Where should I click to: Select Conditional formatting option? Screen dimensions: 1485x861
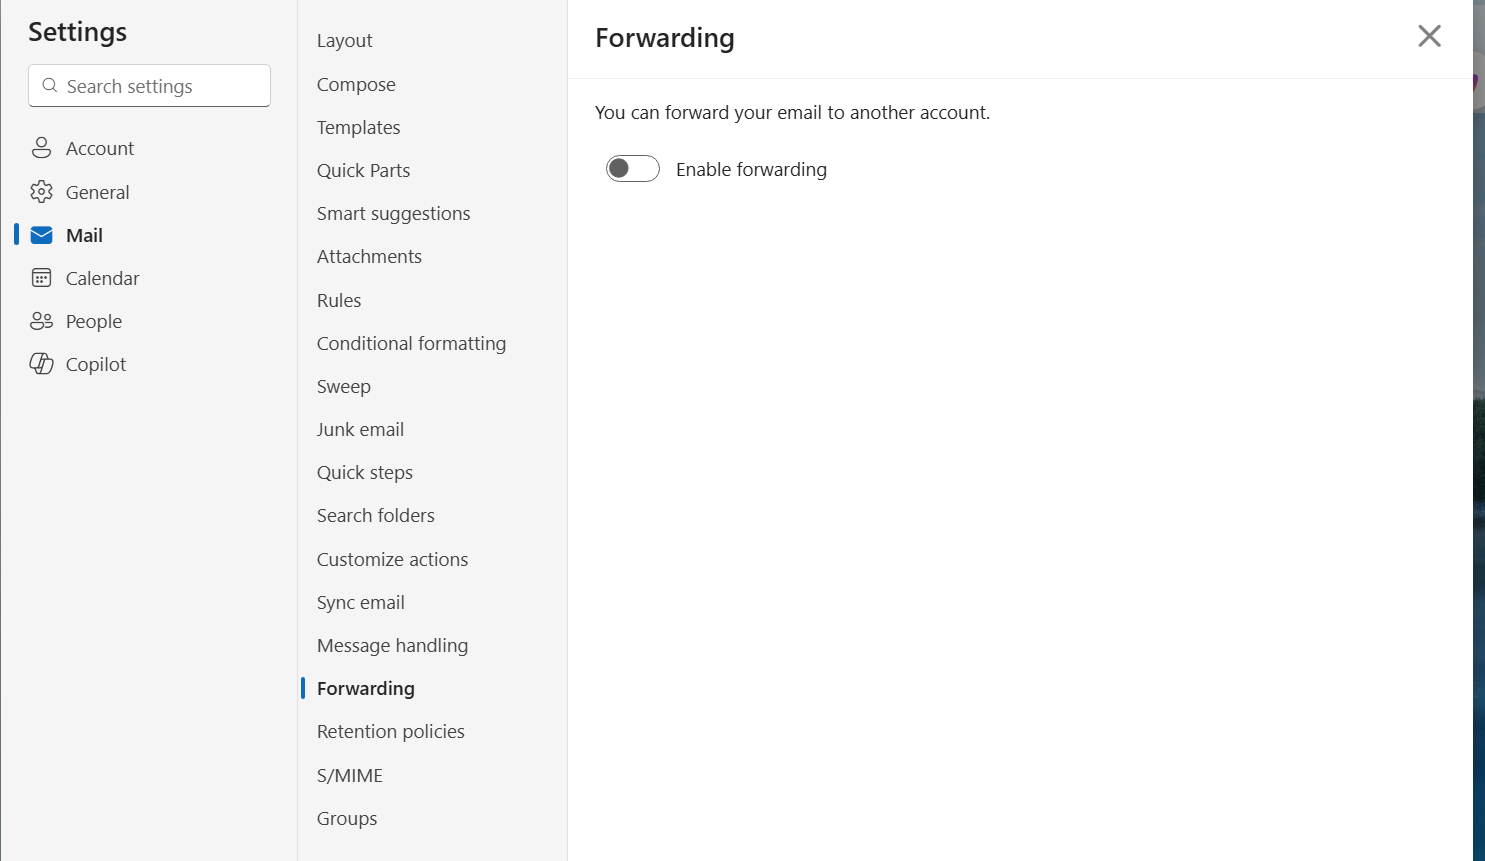point(411,343)
